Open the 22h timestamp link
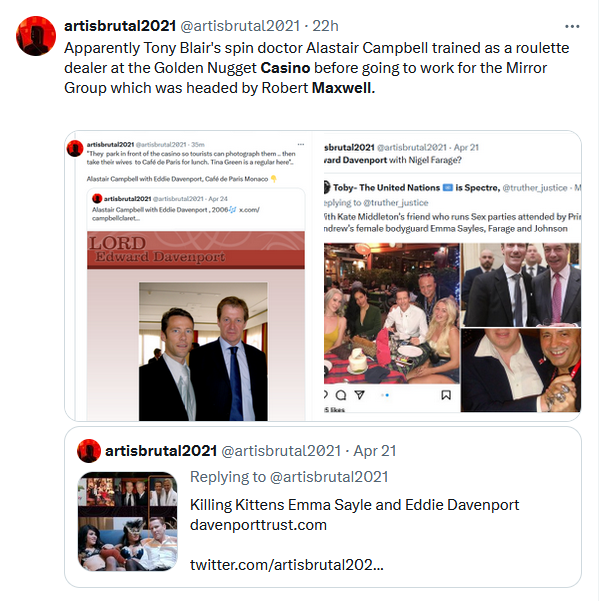613x601 pixels. pos(325,26)
